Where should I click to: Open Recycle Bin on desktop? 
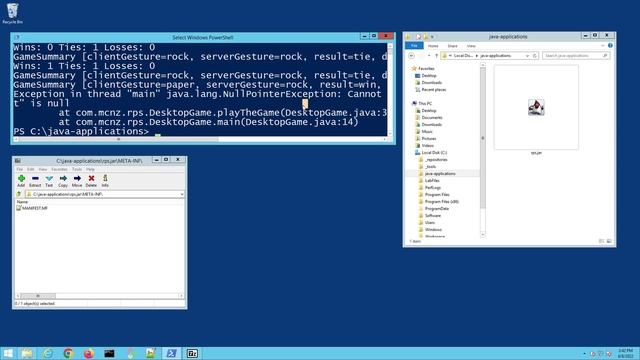13,13
